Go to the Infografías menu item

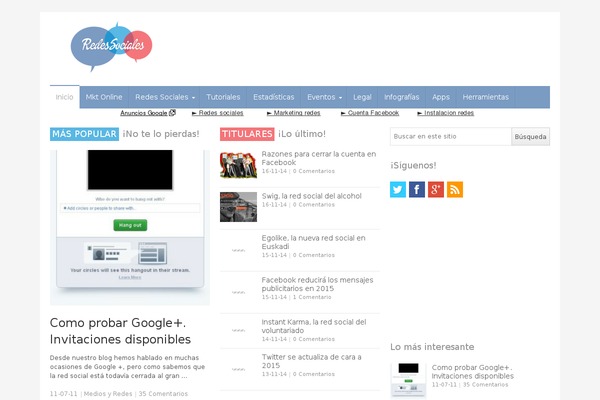(401, 97)
